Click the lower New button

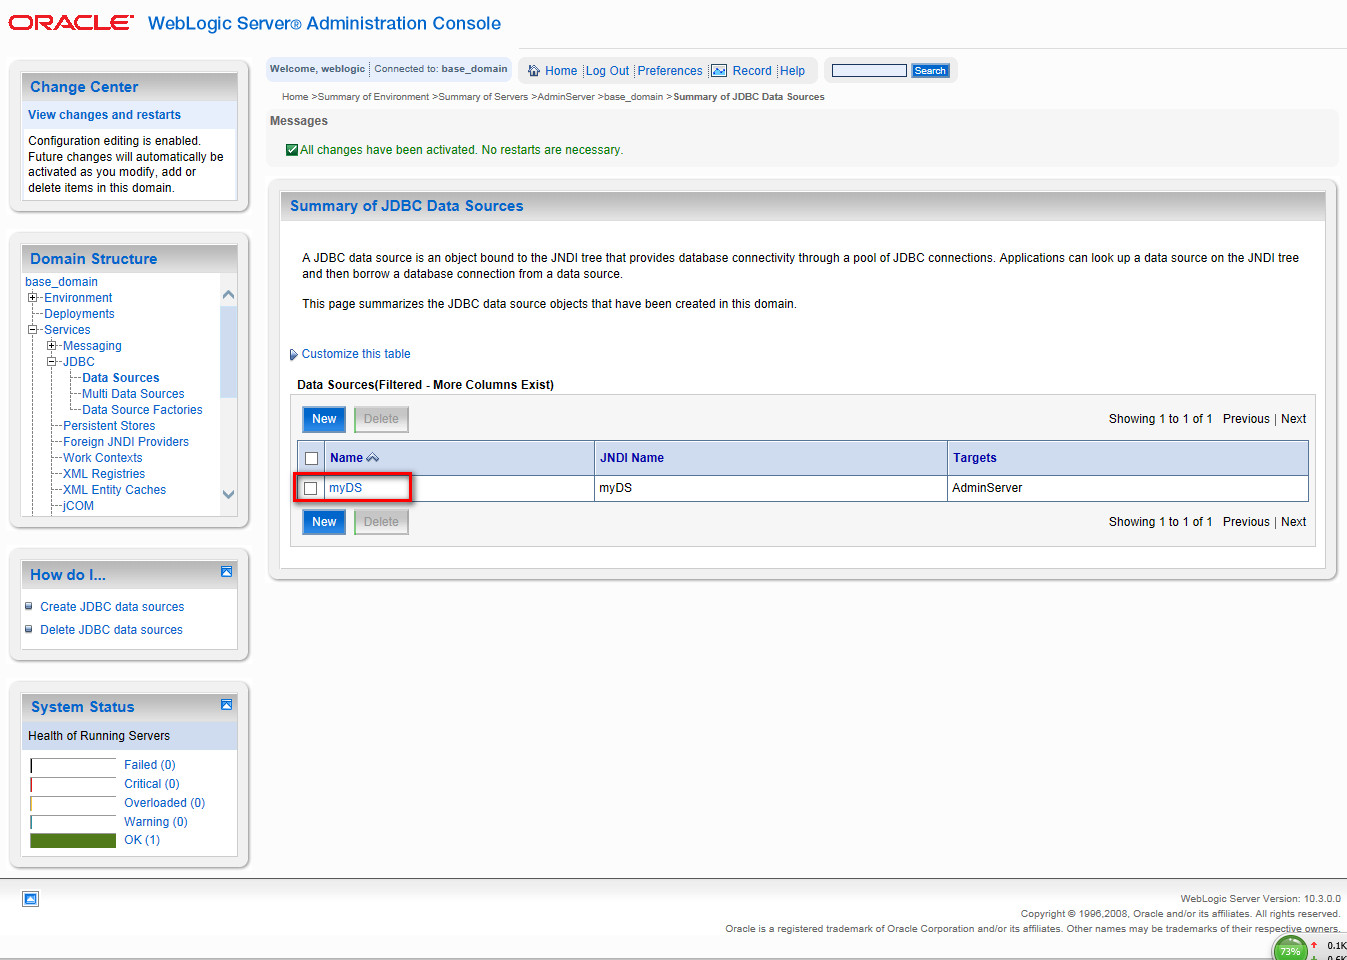pyautogui.click(x=324, y=522)
